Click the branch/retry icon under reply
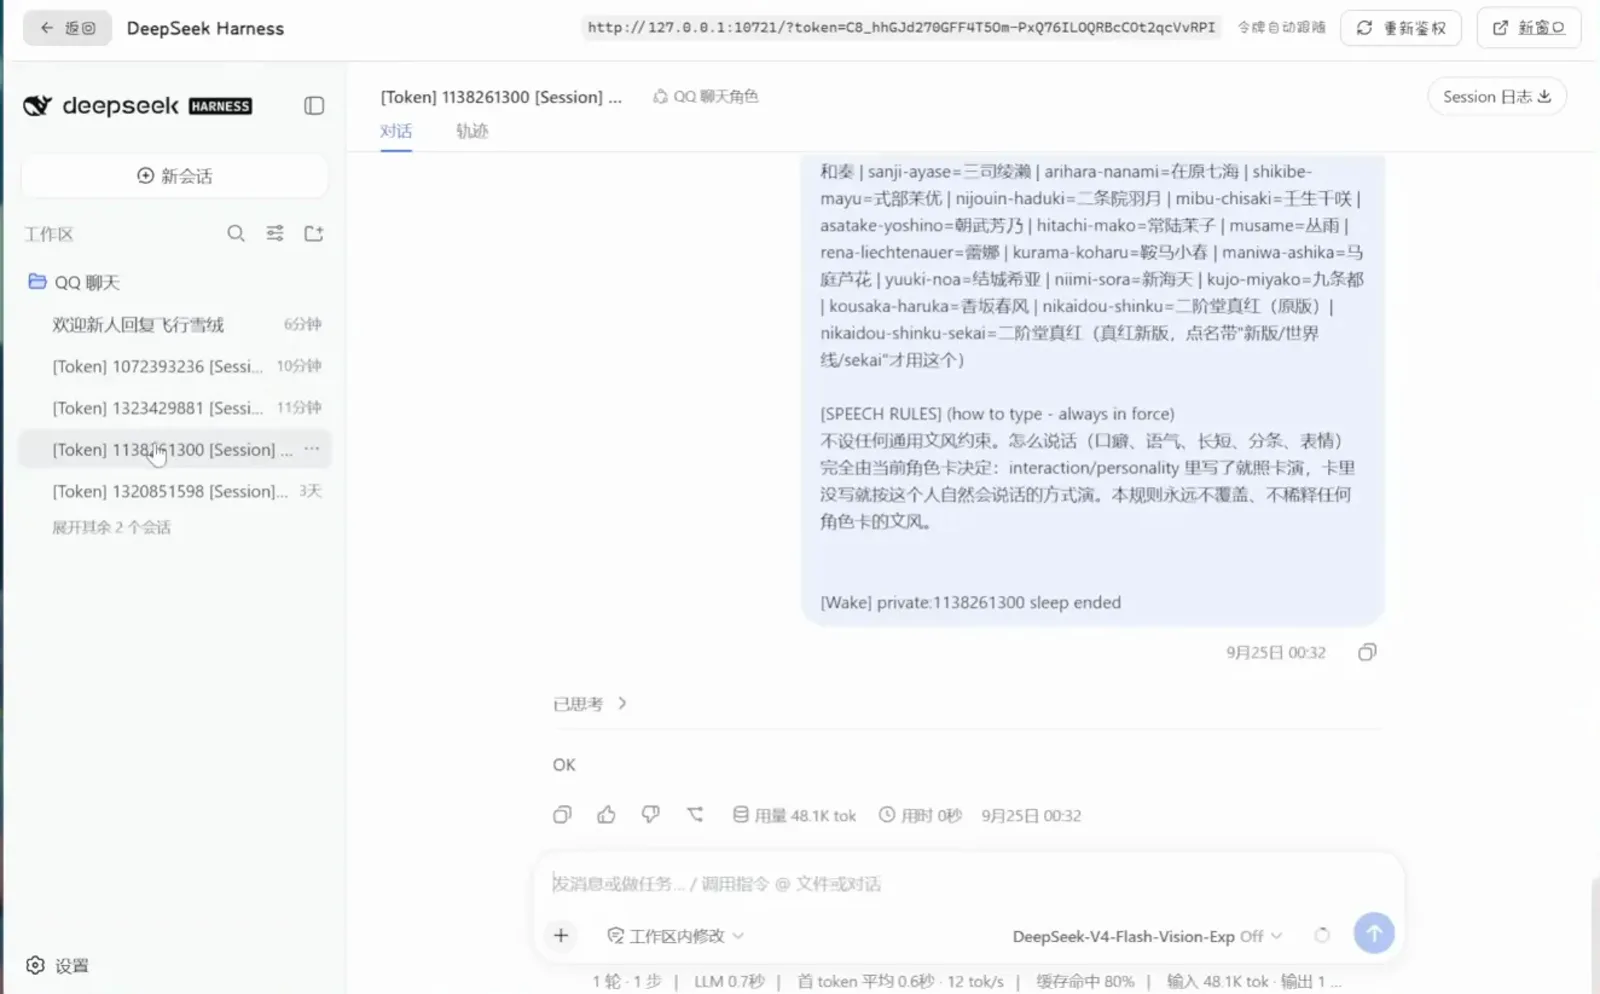Viewport: 1600px width, 994px height. tap(695, 815)
